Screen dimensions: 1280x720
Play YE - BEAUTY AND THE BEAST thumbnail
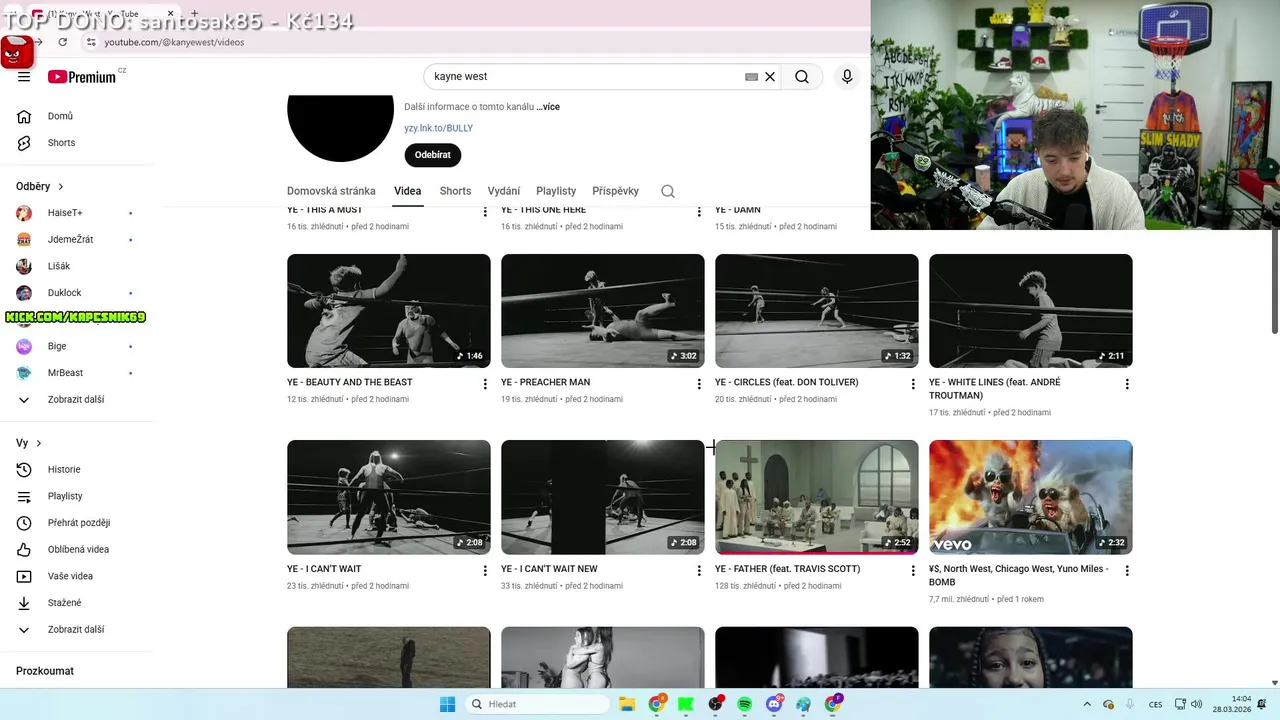389,311
